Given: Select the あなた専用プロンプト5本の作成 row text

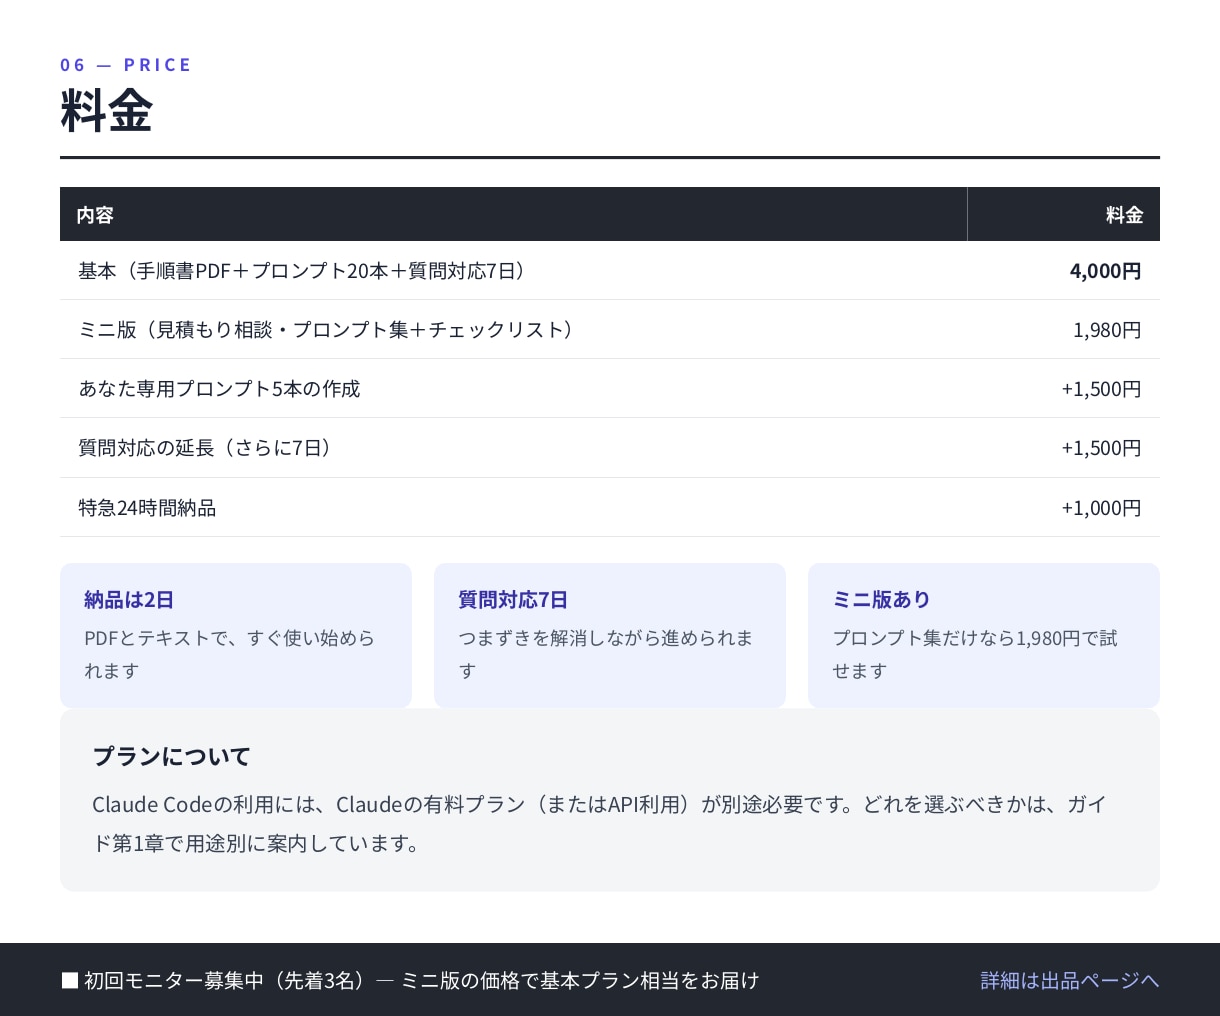Looking at the screenshot, I should point(219,389).
